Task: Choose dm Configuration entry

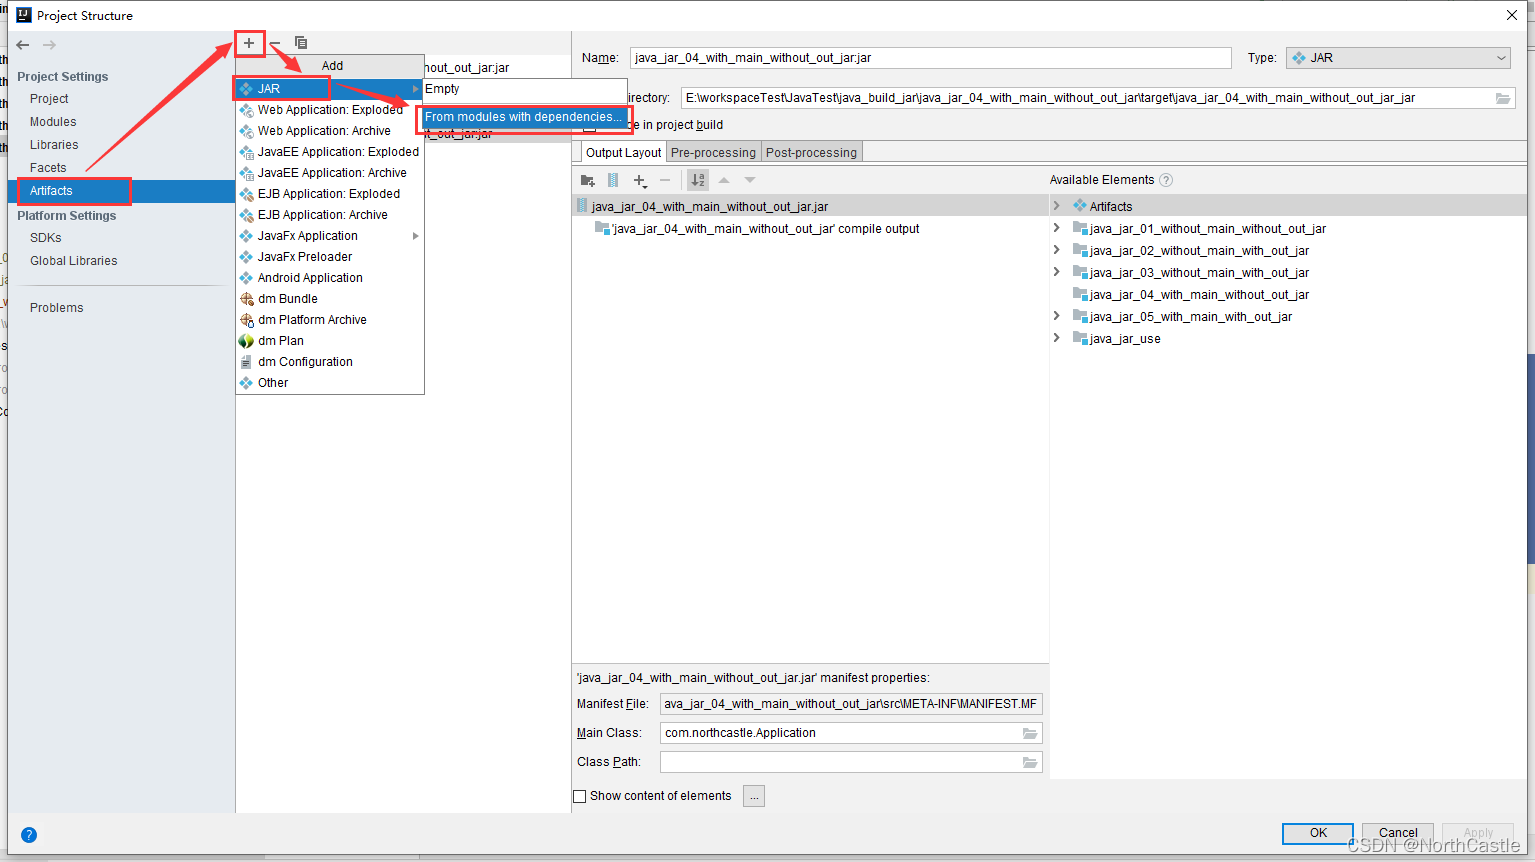Action: (330, 362)
